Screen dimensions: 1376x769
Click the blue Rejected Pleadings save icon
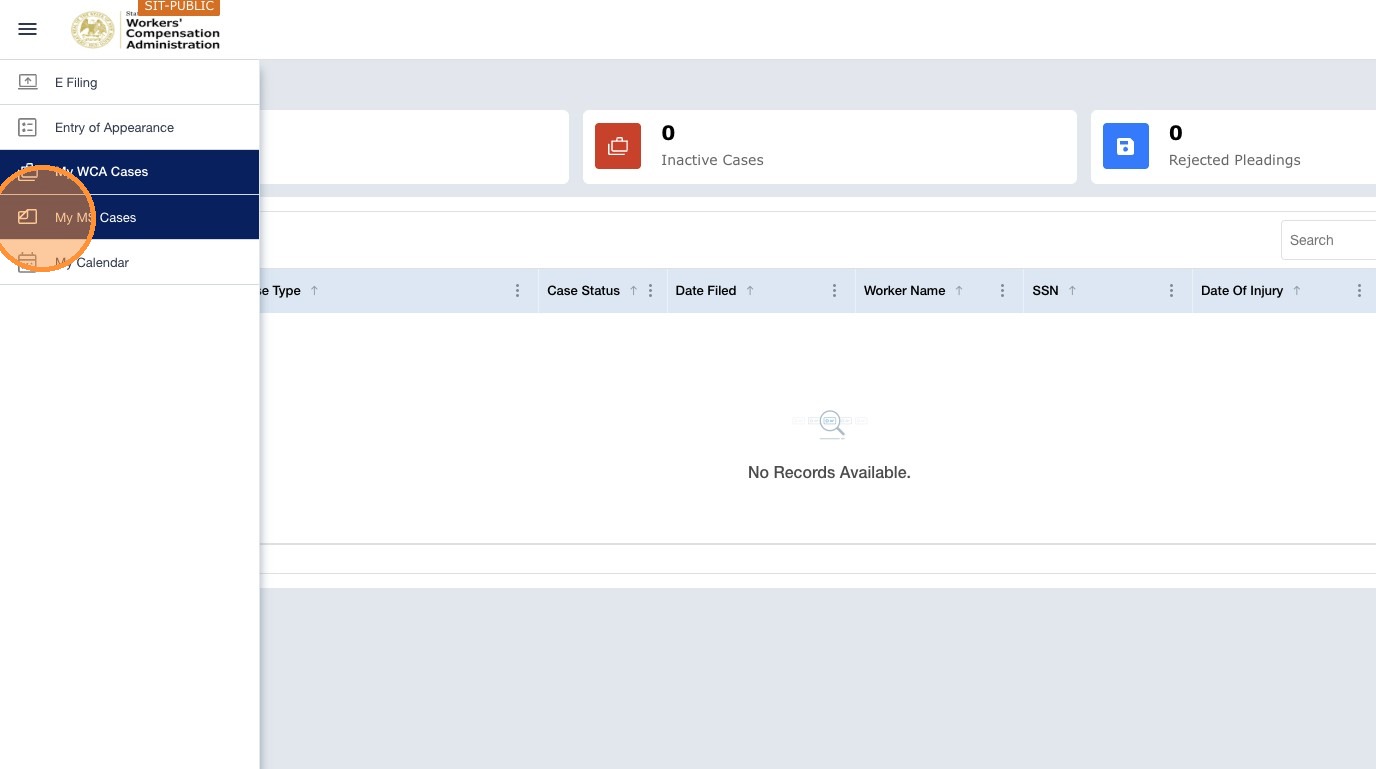[x=1126, y=146]
